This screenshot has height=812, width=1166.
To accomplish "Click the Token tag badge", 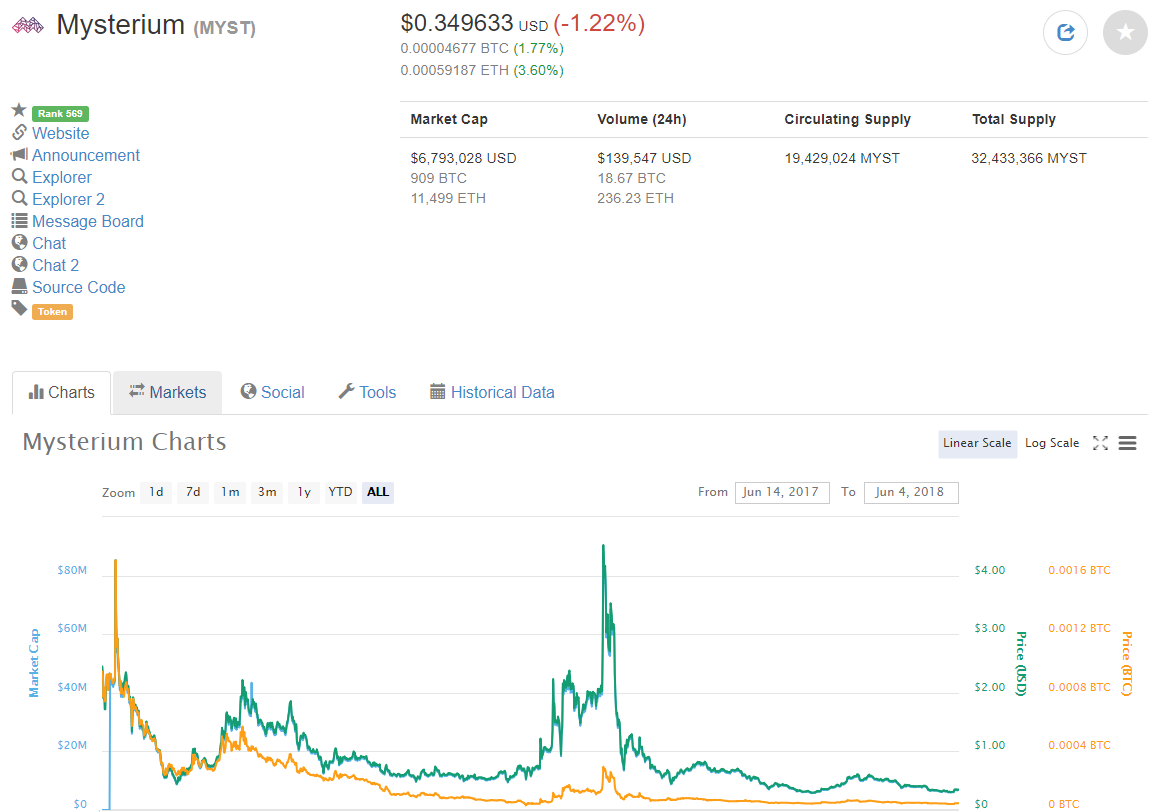I will pyautogui.click(x=52, y=312).
